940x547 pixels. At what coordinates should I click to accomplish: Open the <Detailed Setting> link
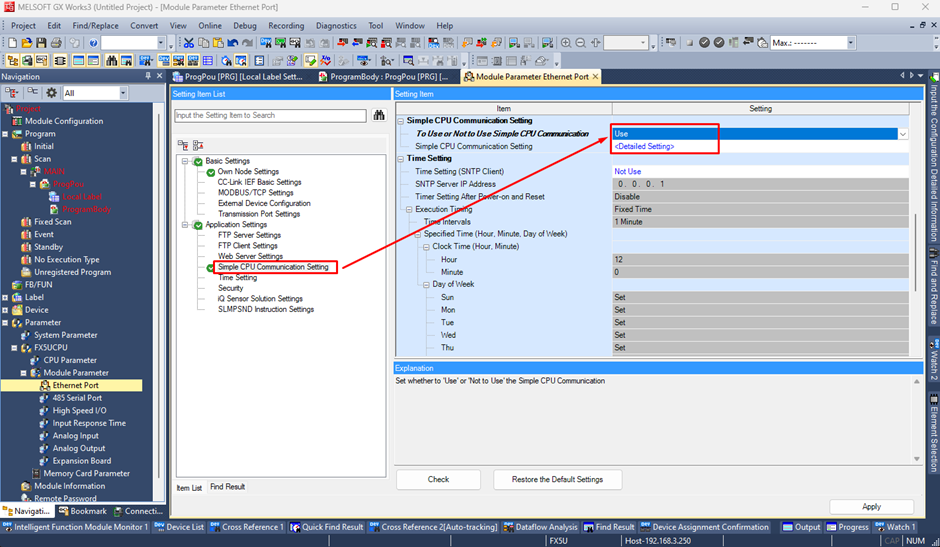coord(644,146)
